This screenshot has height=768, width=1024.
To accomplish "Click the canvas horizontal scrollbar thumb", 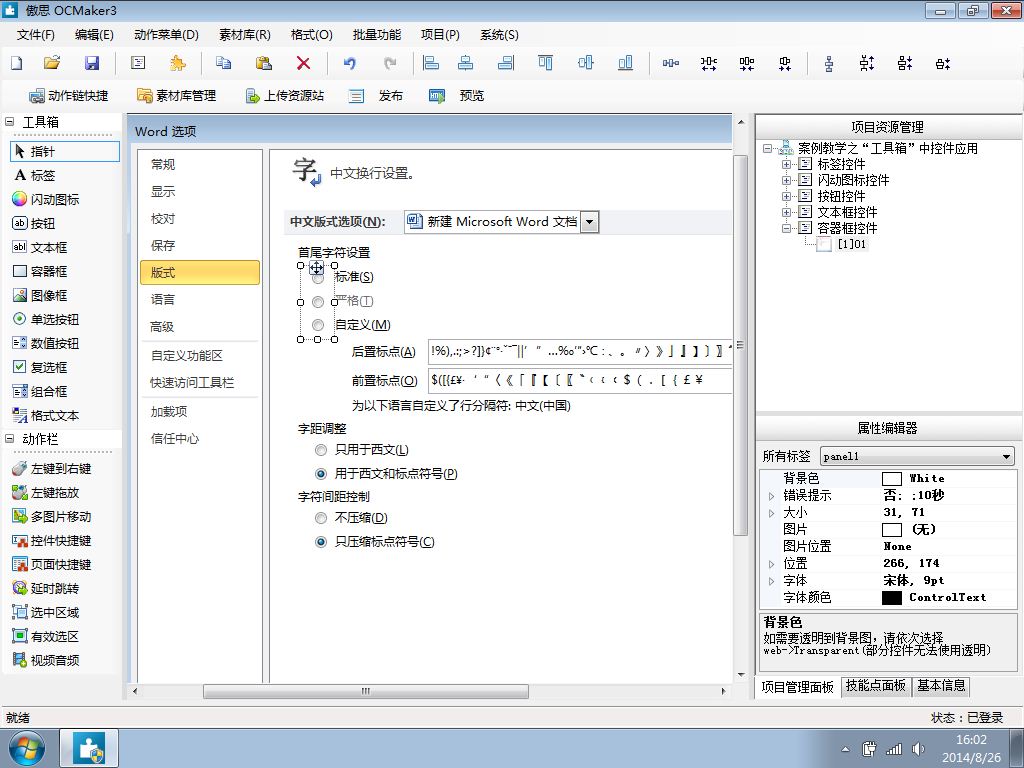I will [366, 691].
